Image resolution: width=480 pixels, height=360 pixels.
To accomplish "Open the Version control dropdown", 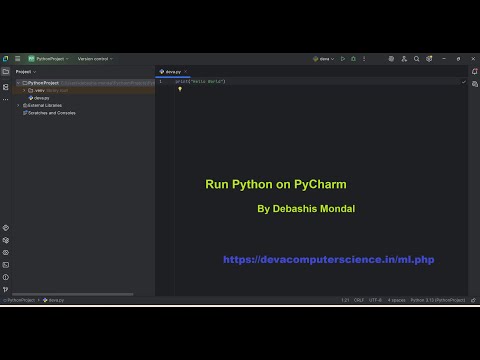I will tap(95, 59).
